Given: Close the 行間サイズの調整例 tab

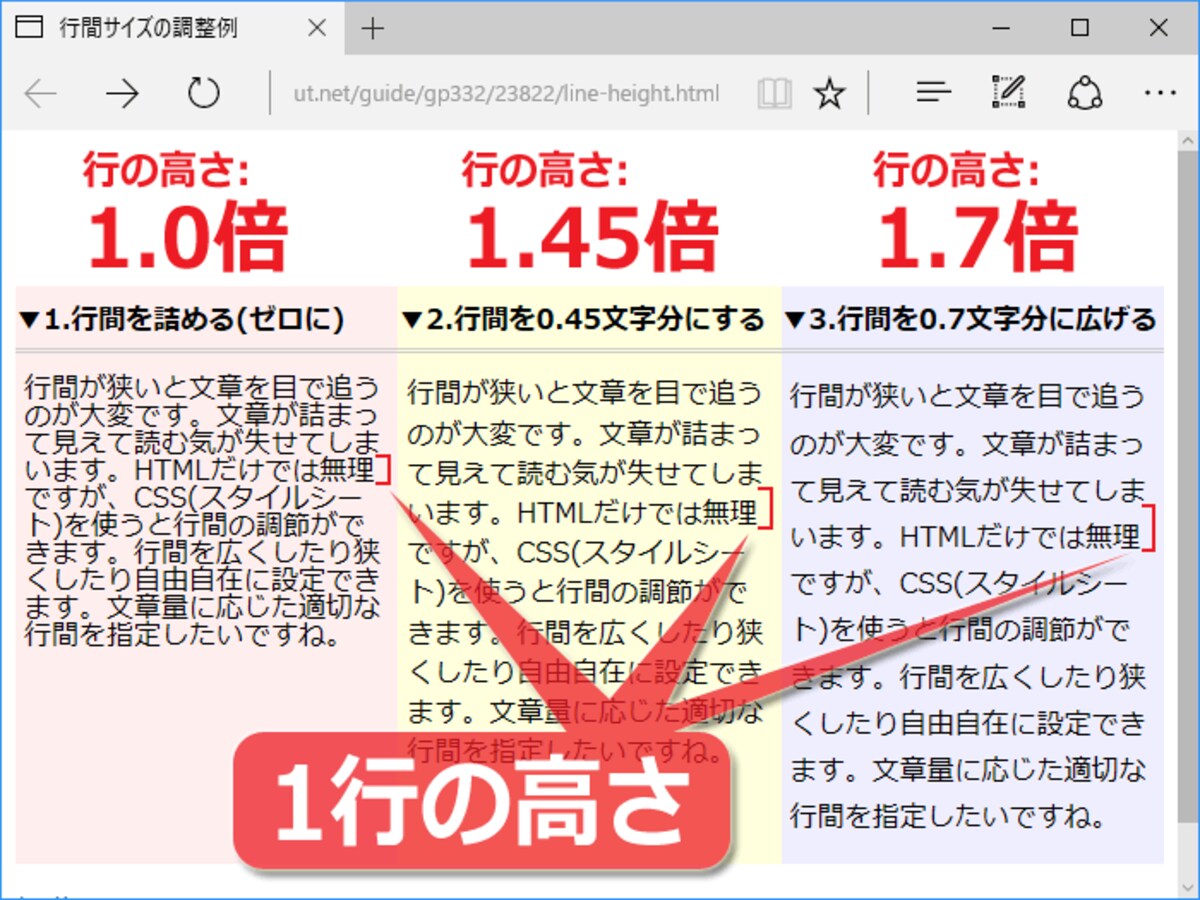Looking at the screenshot, I should 317,29.
